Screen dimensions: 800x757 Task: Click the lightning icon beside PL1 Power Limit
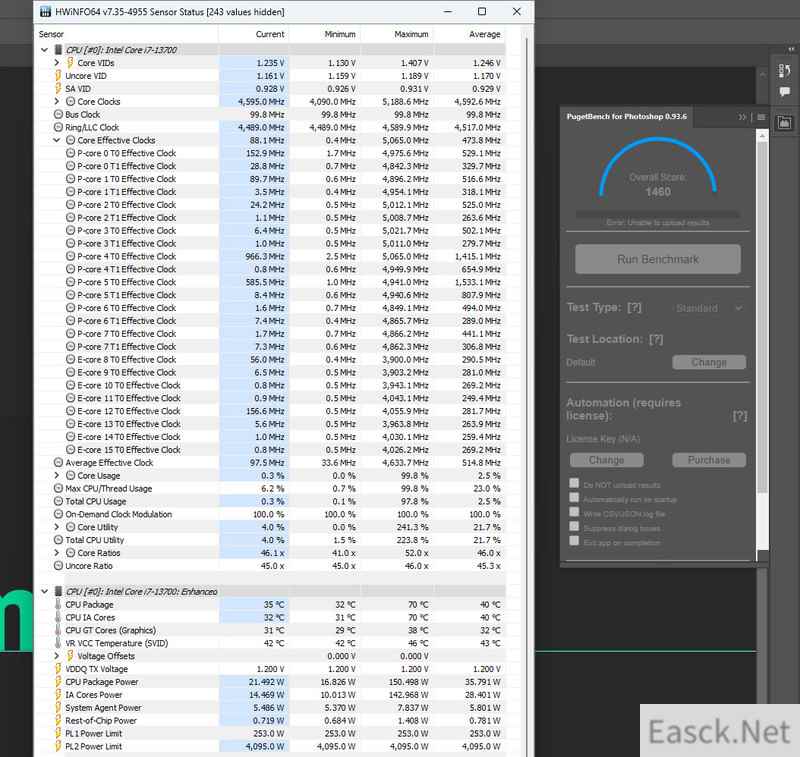58,734
